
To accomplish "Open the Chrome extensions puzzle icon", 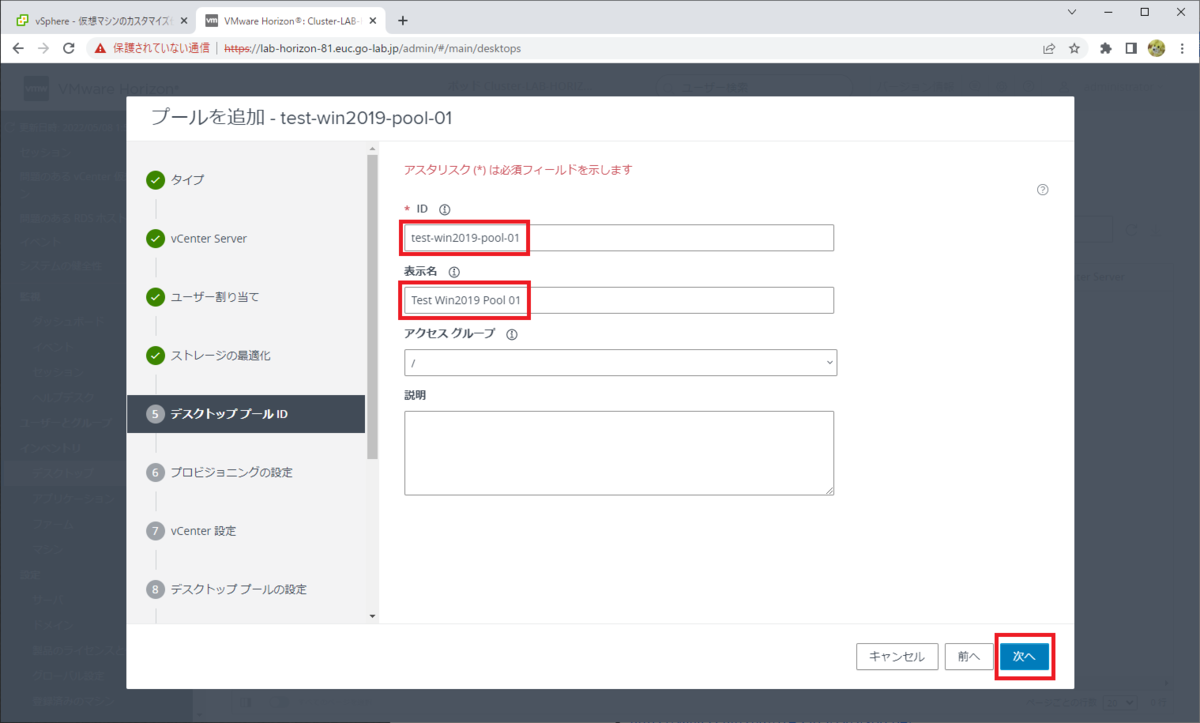I will 1106,48.
